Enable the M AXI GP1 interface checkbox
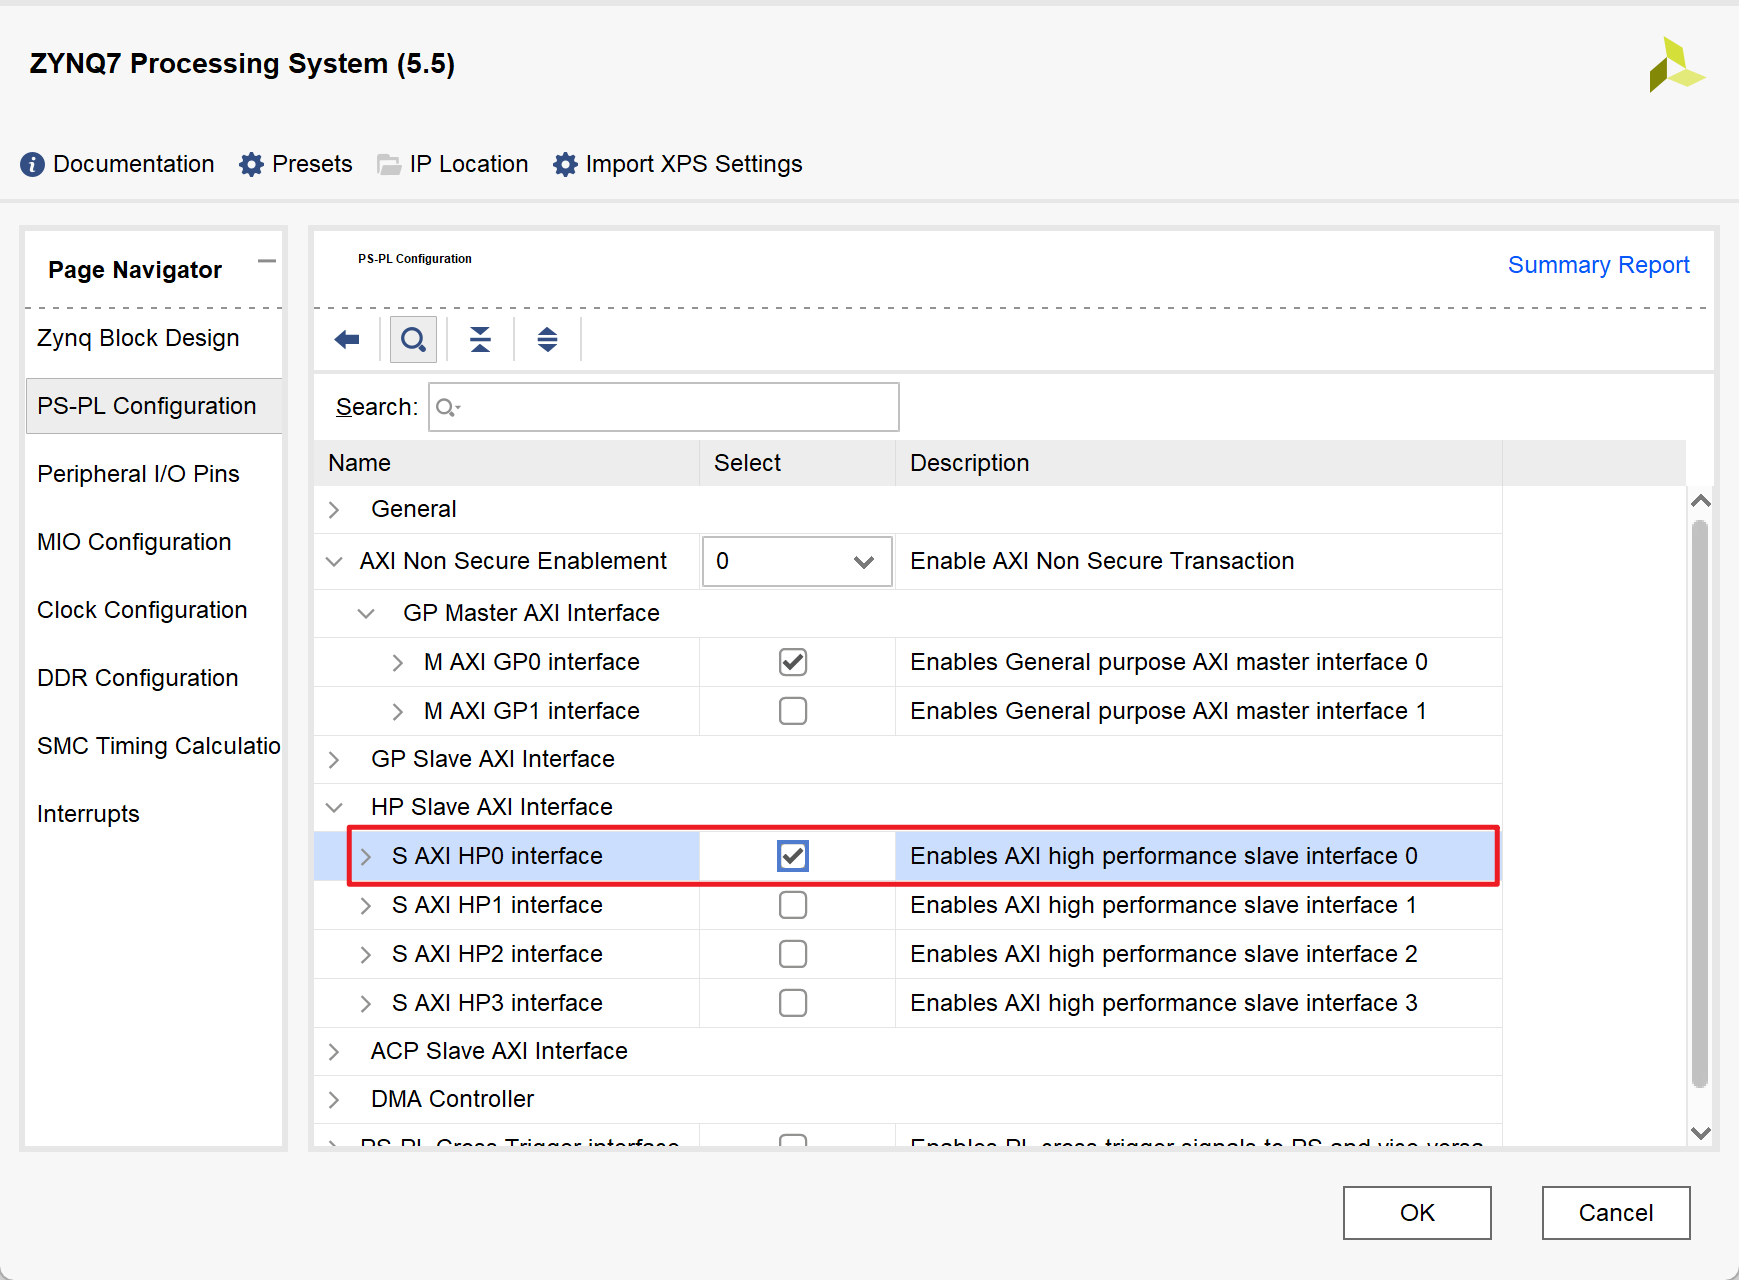The height and width of the screenshot is (1280, 1739). [793, 711]
